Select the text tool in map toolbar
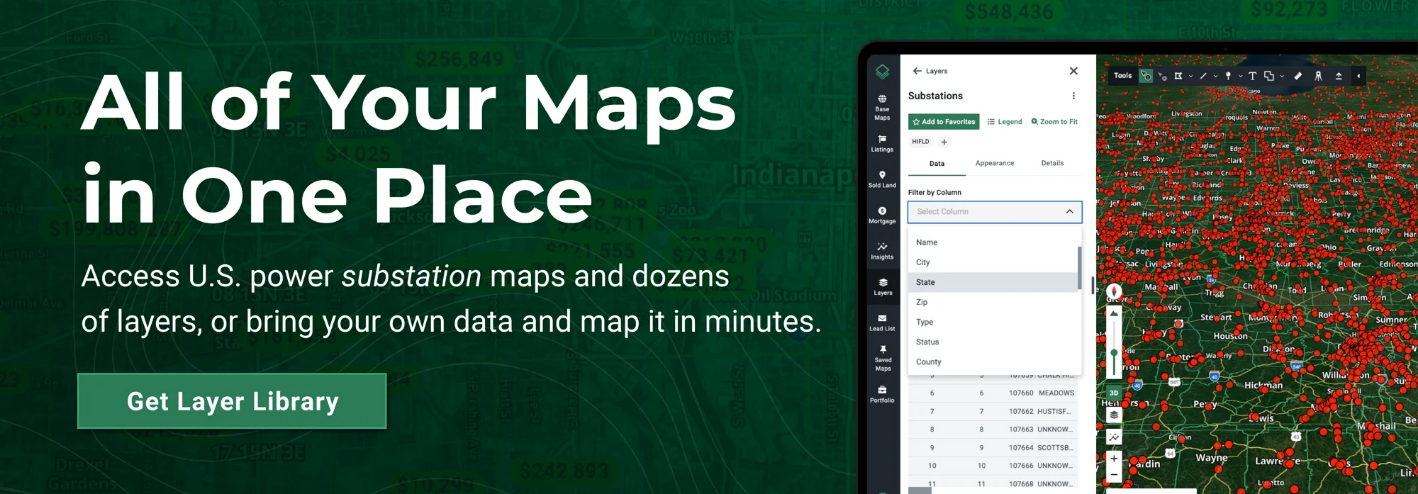Screen dimensions: 1418x494 pos(1252,76)
